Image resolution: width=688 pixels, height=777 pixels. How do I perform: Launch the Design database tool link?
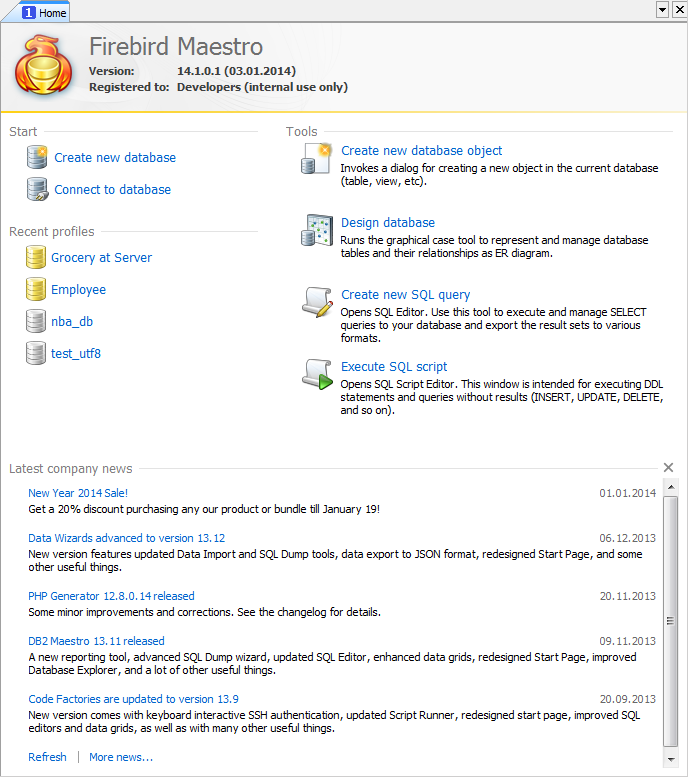[388, 222]
